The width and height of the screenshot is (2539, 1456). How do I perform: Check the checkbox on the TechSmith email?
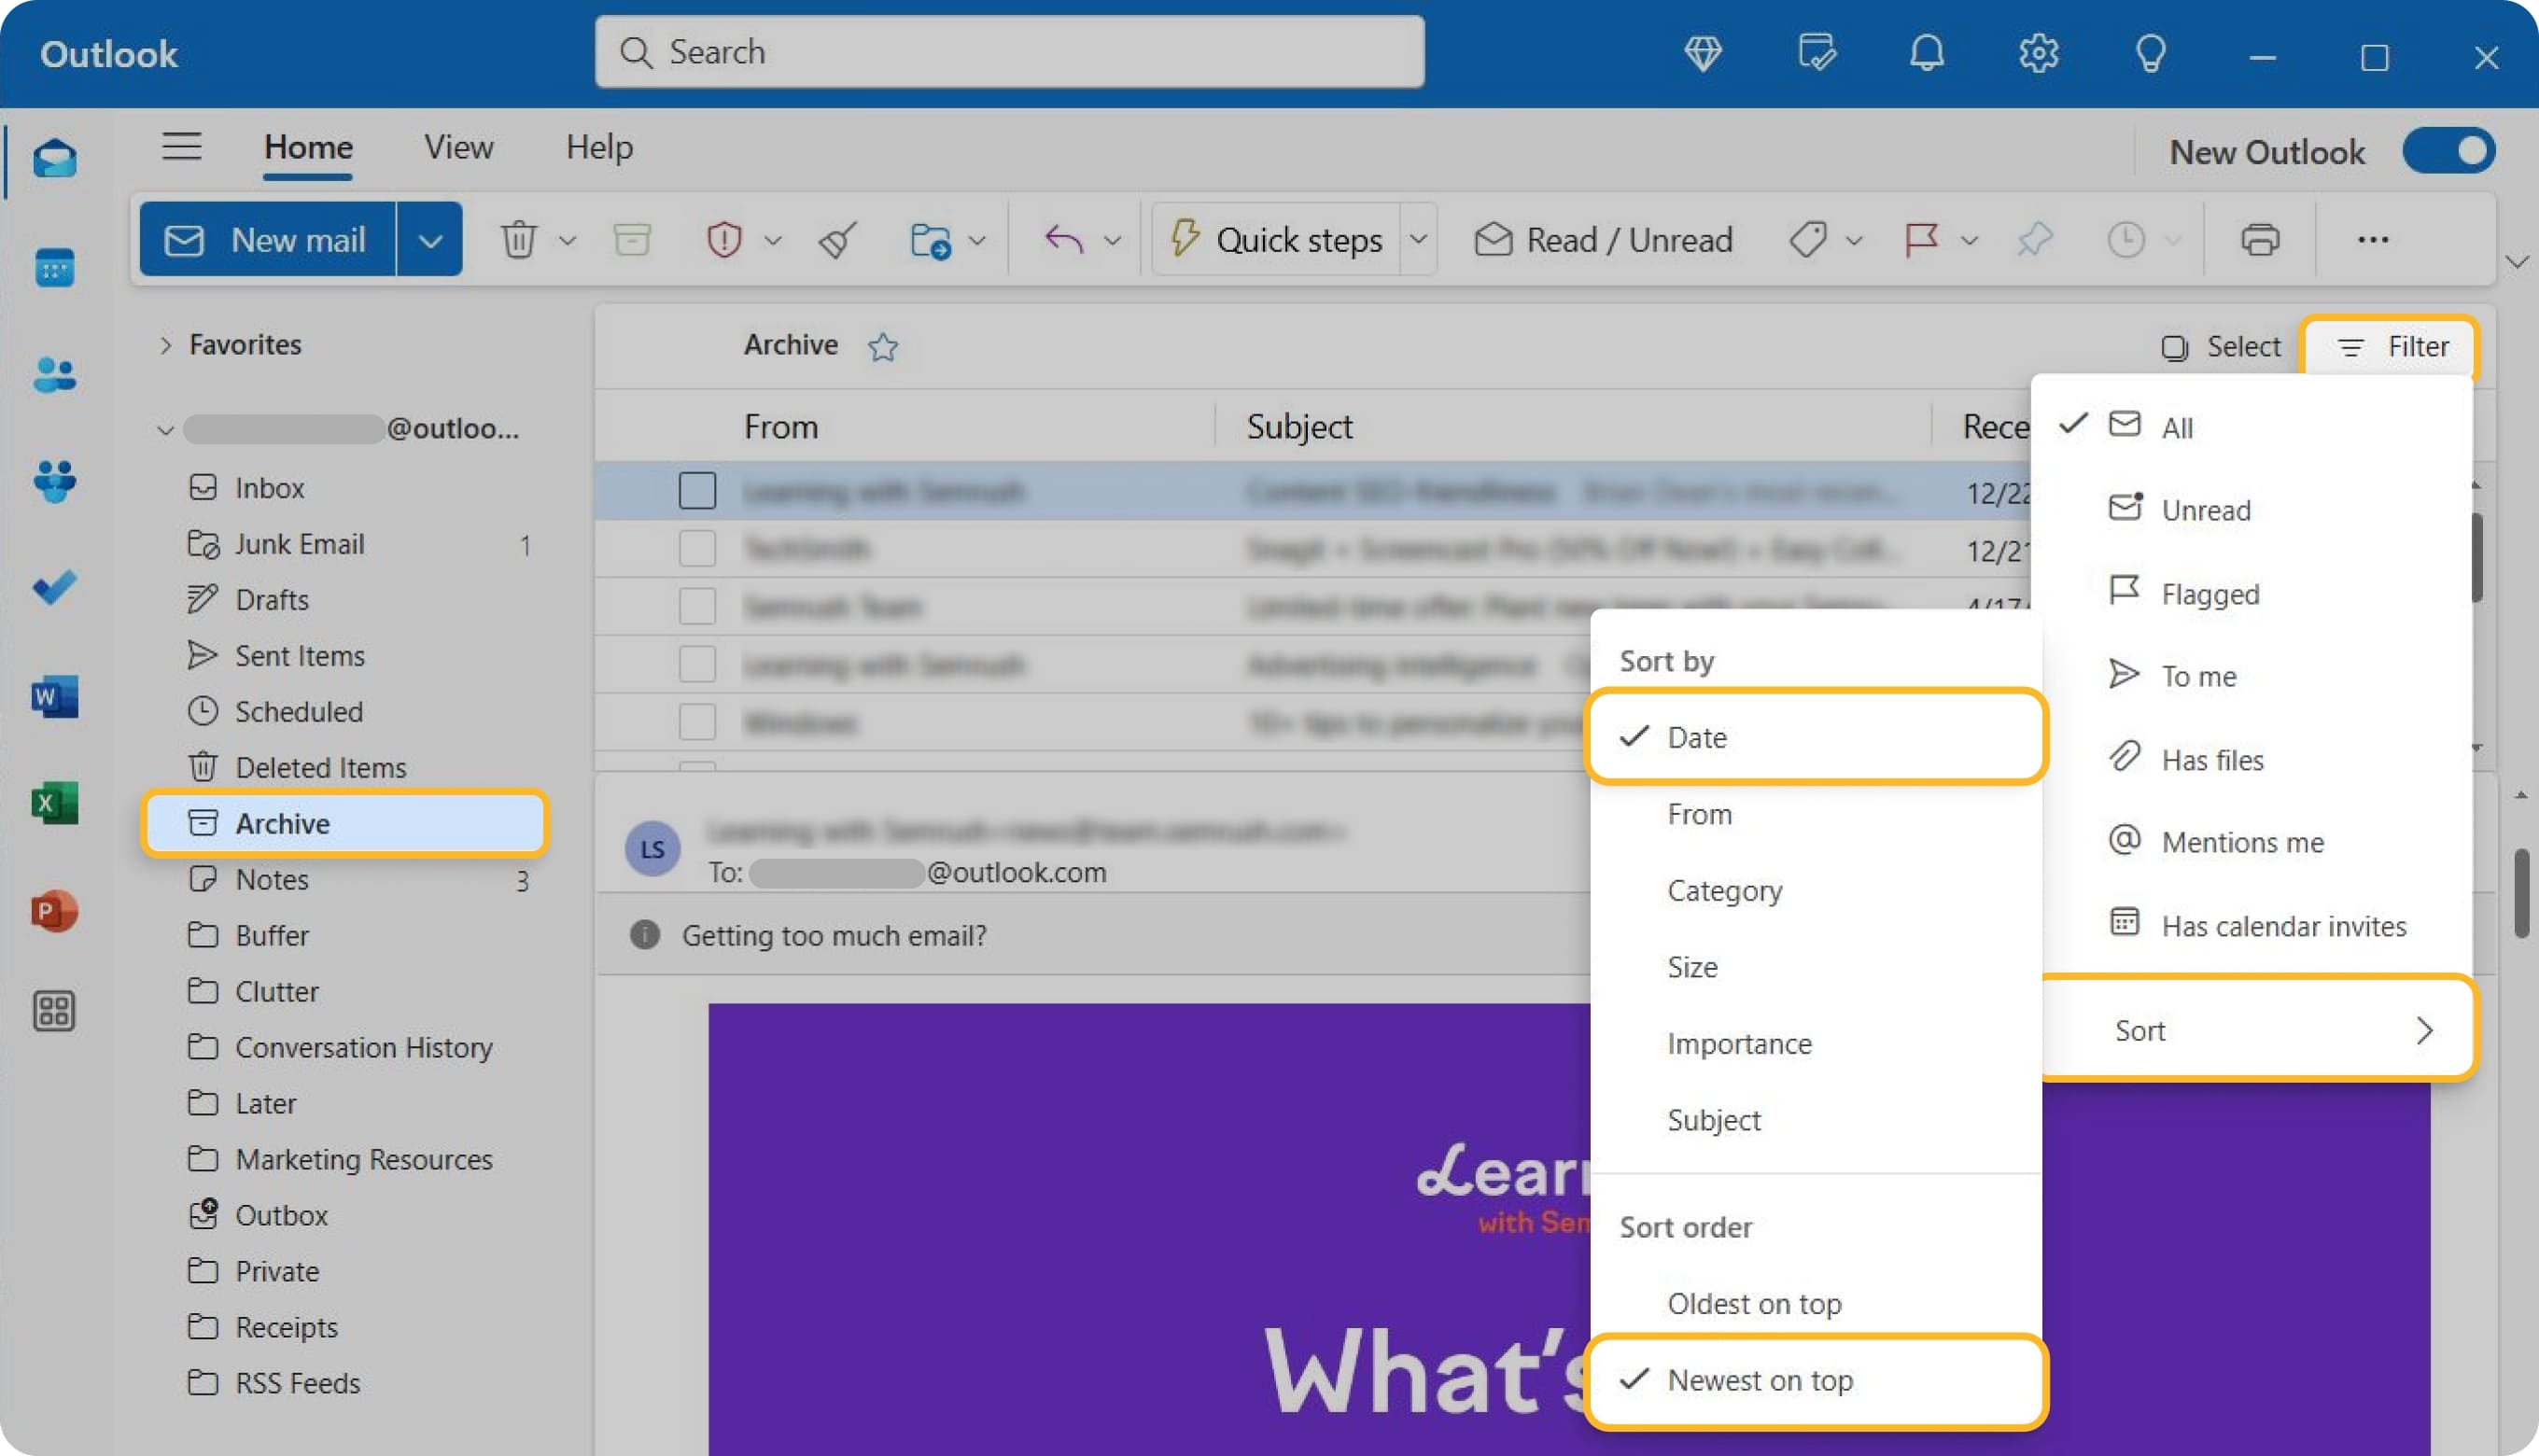coord(698,548)
